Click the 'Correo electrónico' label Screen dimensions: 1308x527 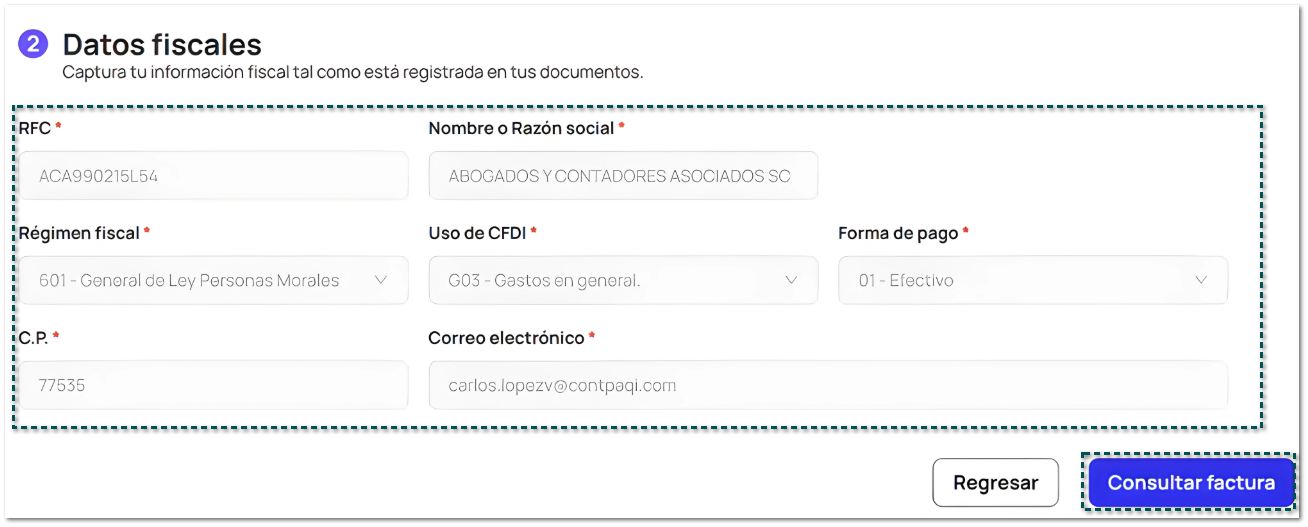click(506, 337)
